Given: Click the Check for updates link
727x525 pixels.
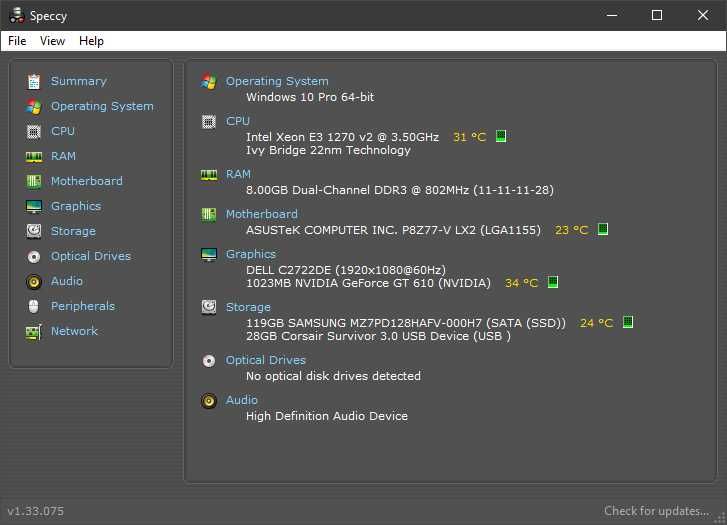Looking at the screenshot, I should (x=657, y=511).
